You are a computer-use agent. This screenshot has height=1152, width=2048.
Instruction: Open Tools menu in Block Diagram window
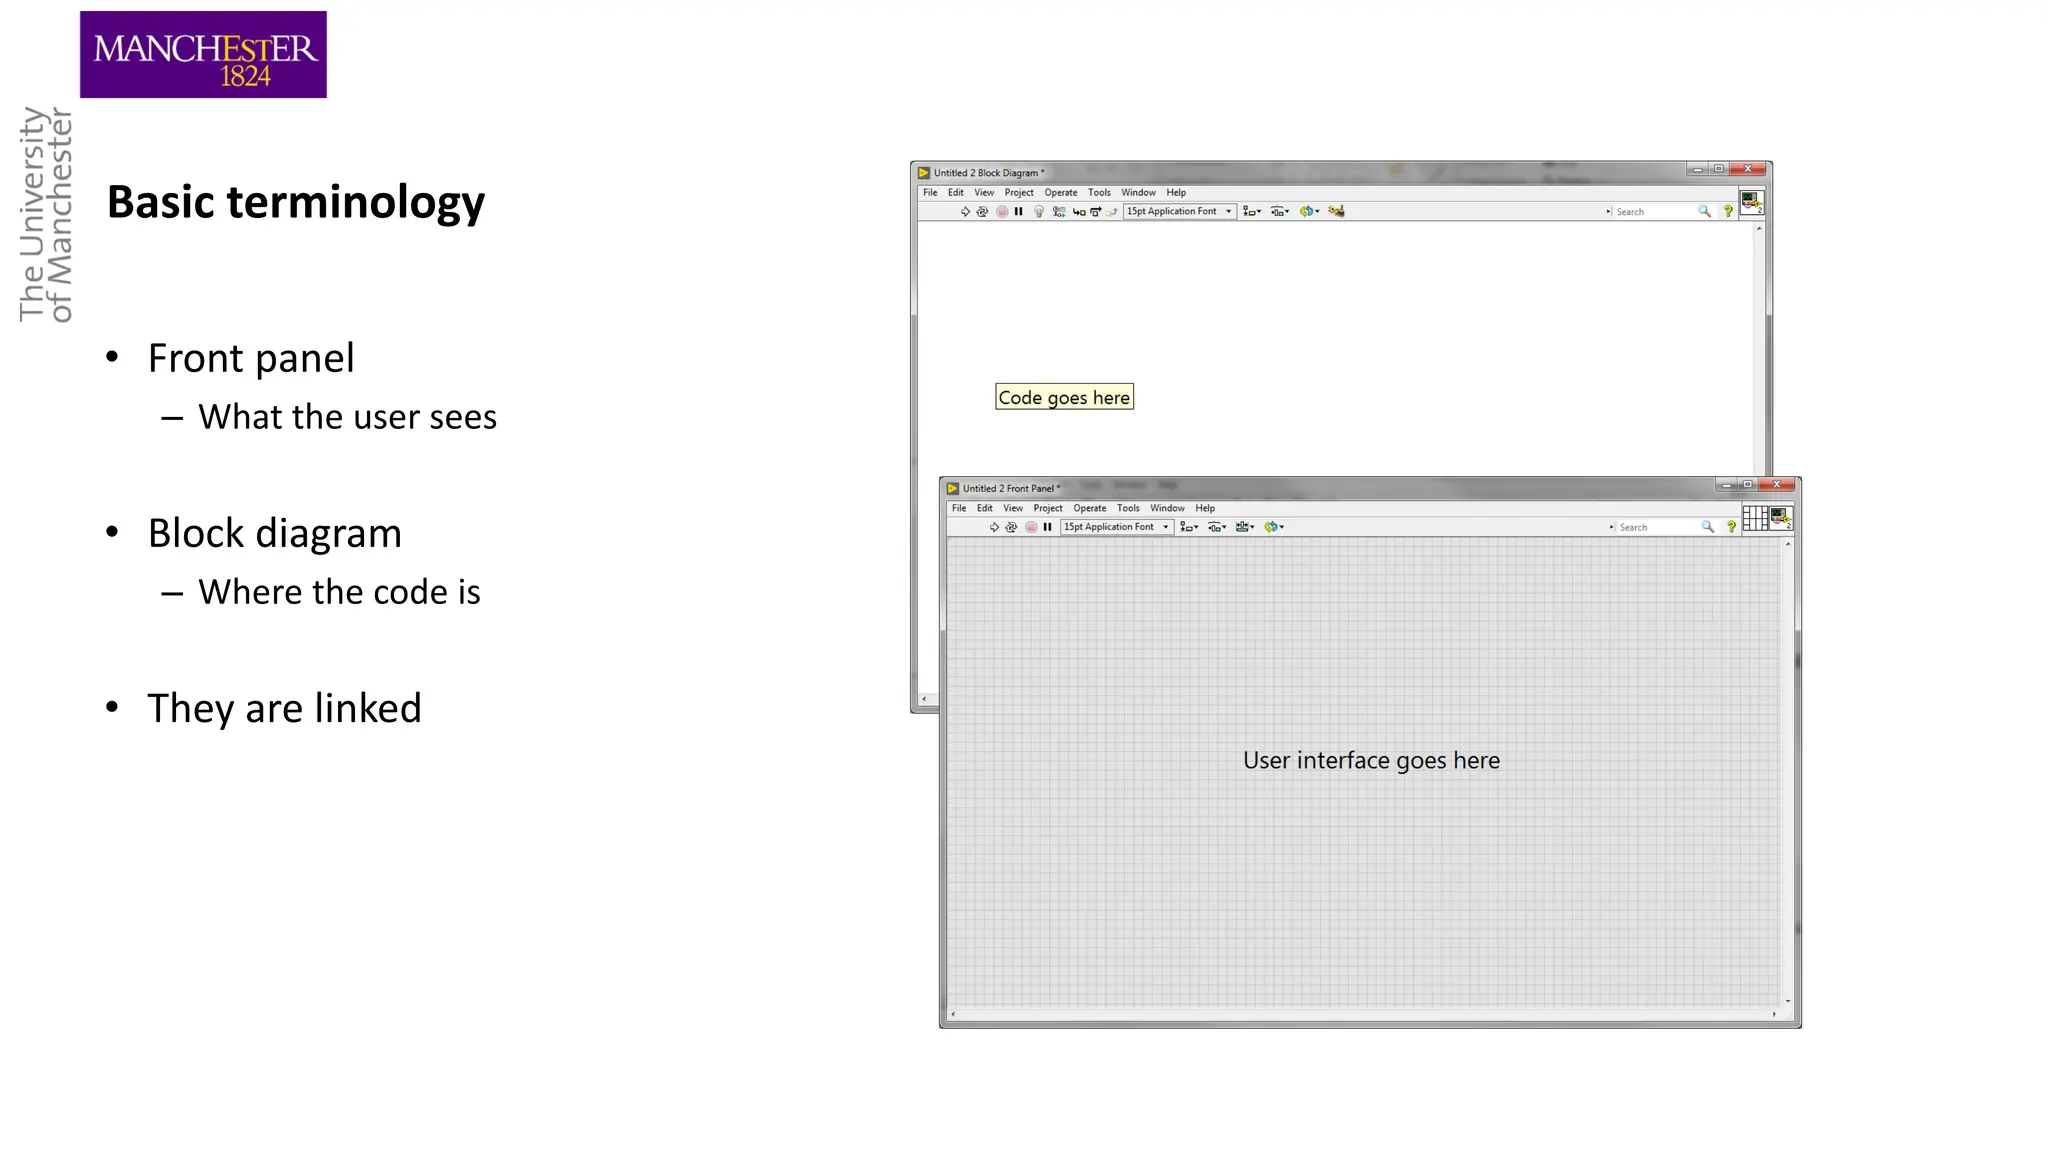coord(1099,192)
